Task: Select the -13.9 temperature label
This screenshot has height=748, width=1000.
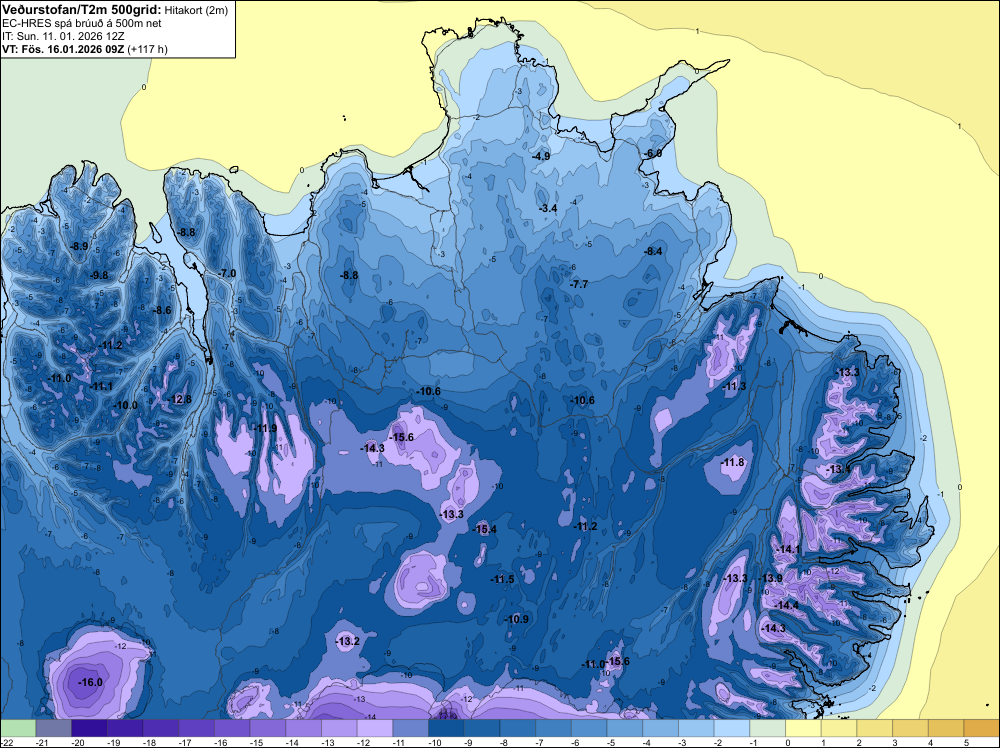Action: coord(770,578)
